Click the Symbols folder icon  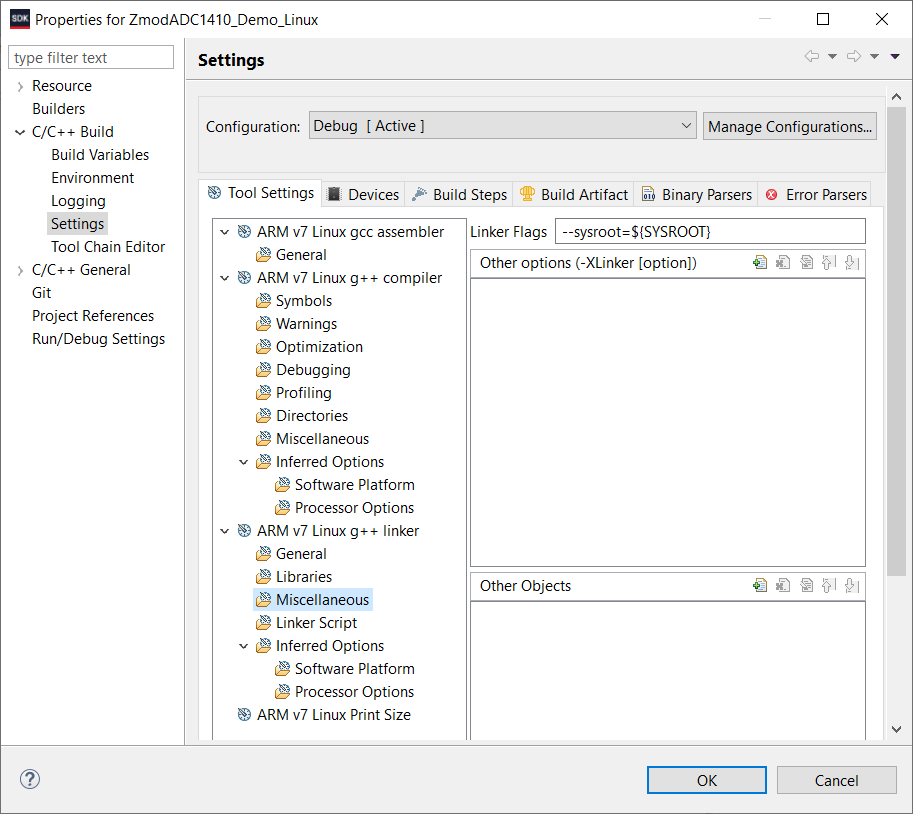tap(264, 300)
